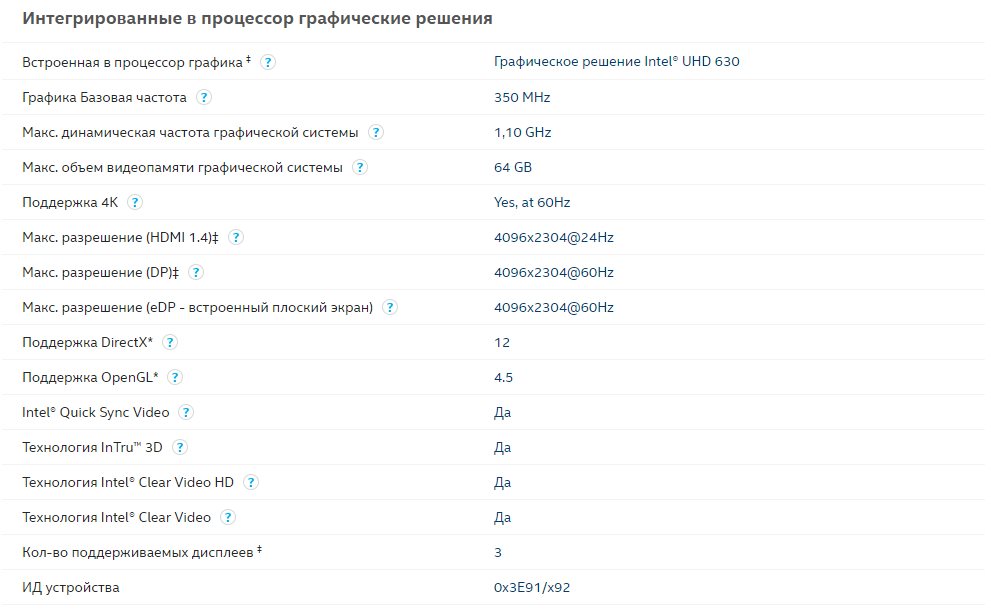The width and height of the screenshot is (991, 614).
Task: Open help for Поддержка OpenGL
Action: point(176,377)
